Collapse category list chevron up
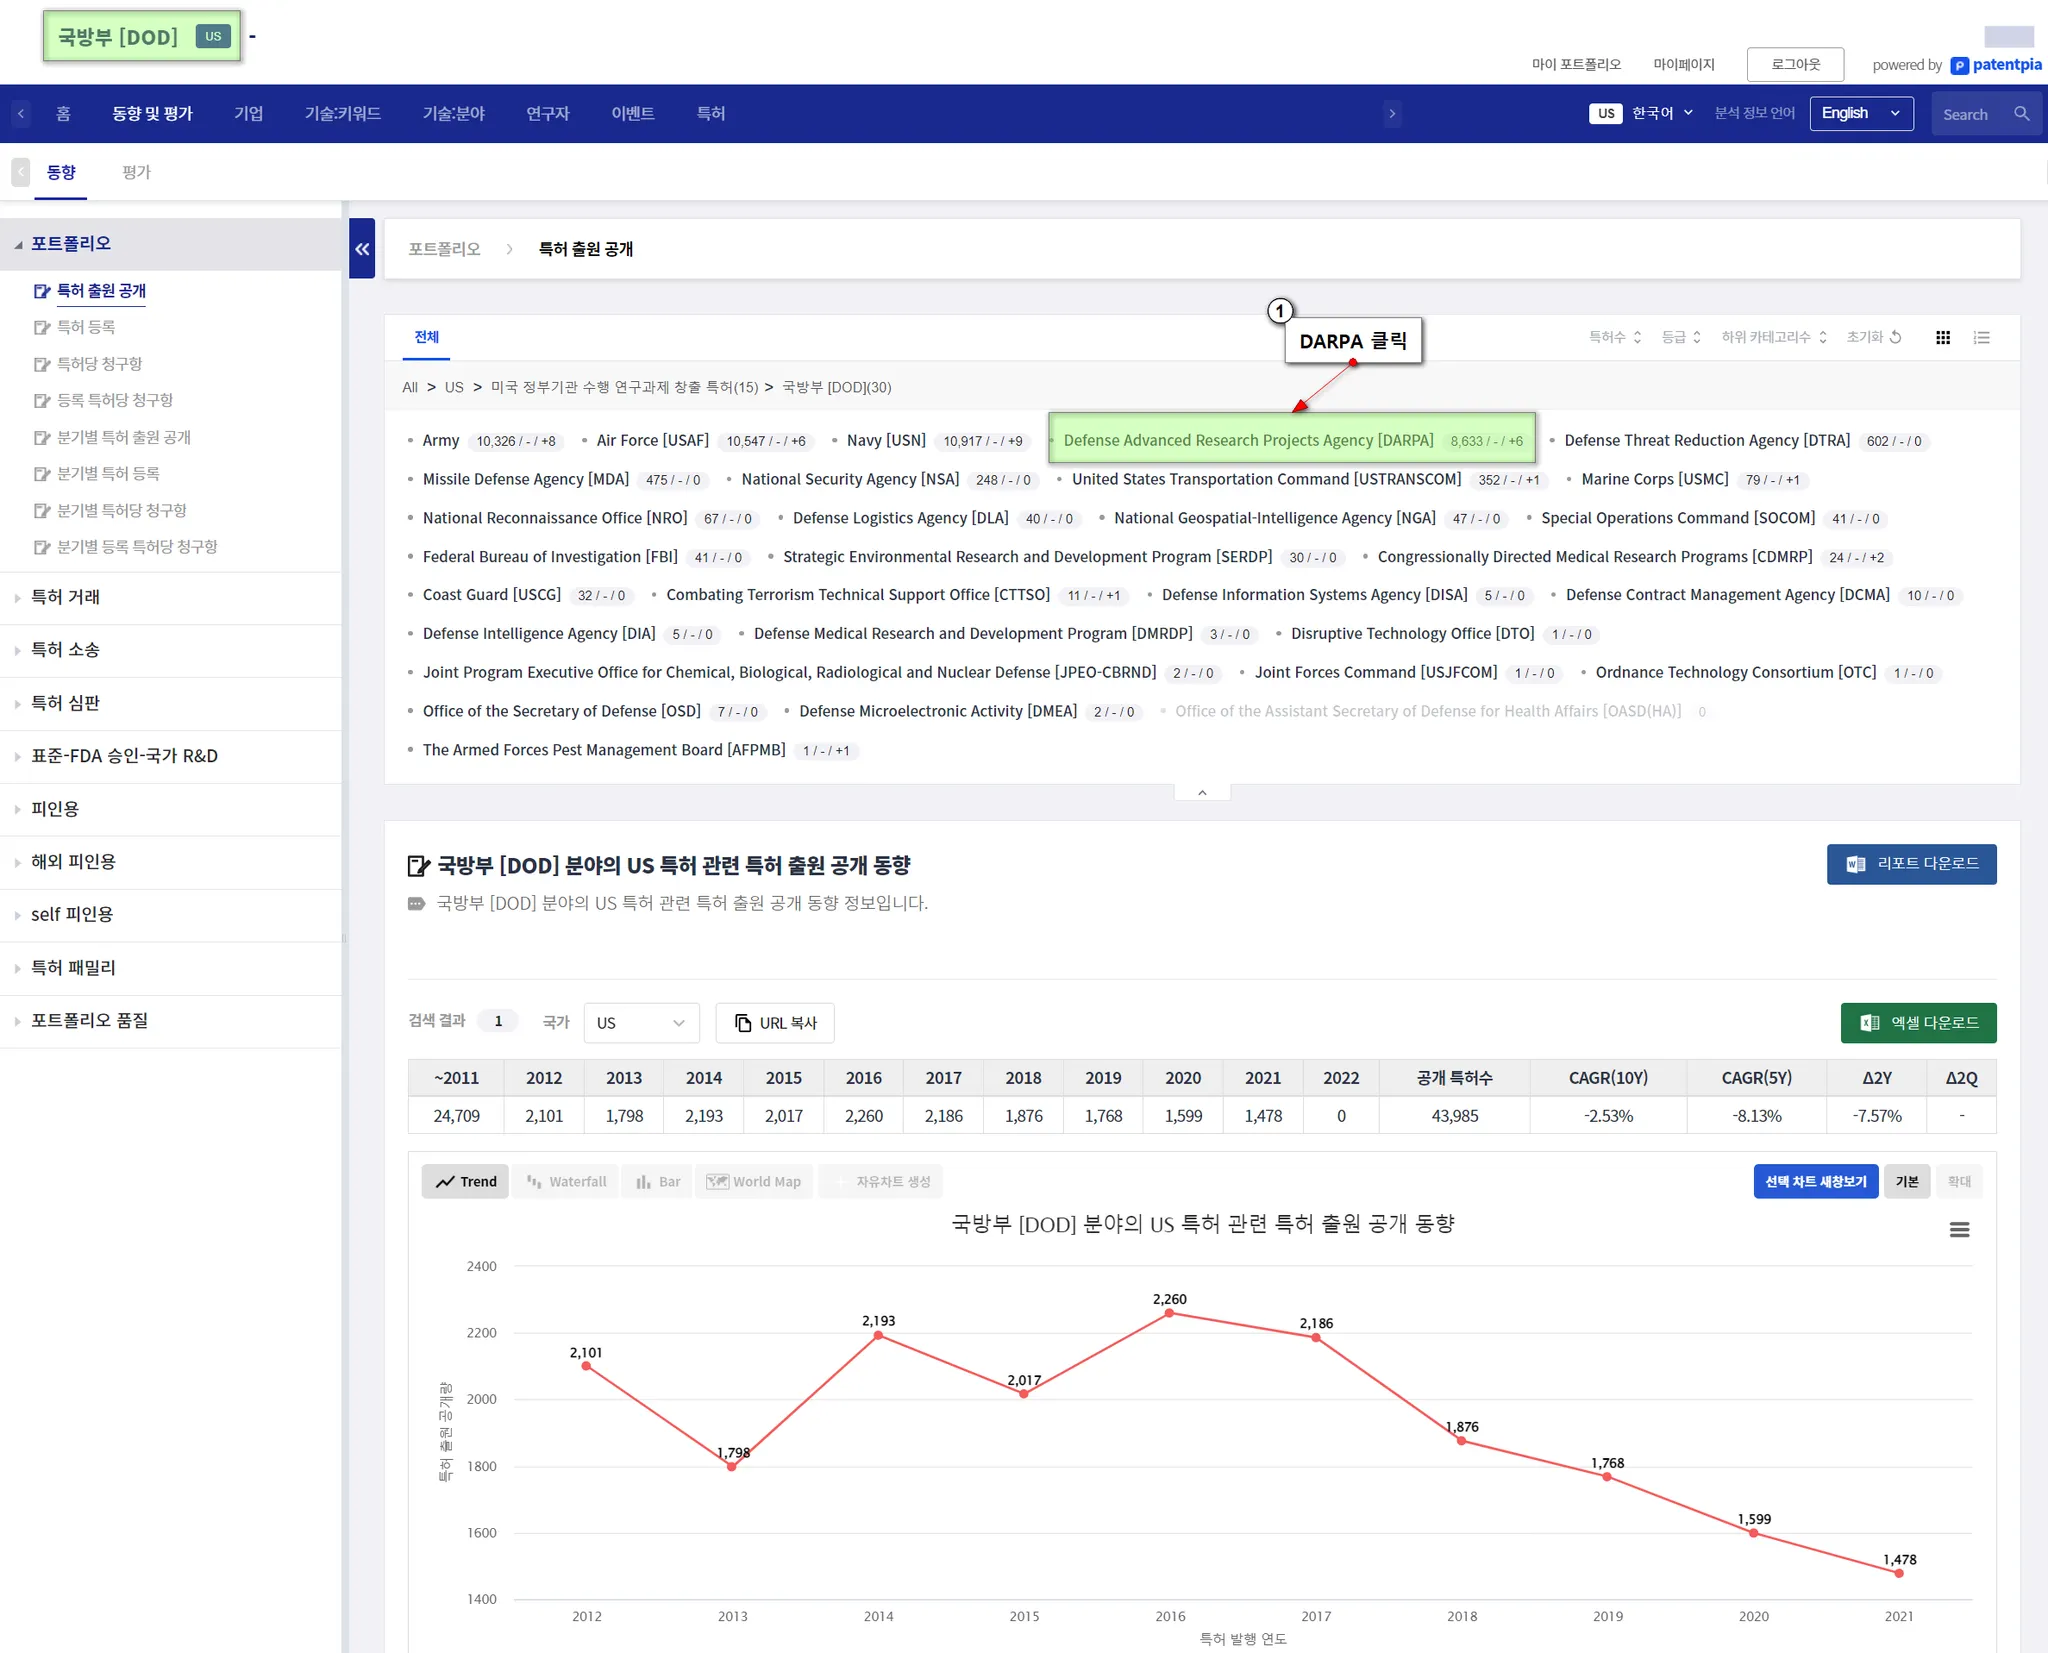Image resolution: width=2048 pixels, height=1653 pixels. [x=1202, y=792]
